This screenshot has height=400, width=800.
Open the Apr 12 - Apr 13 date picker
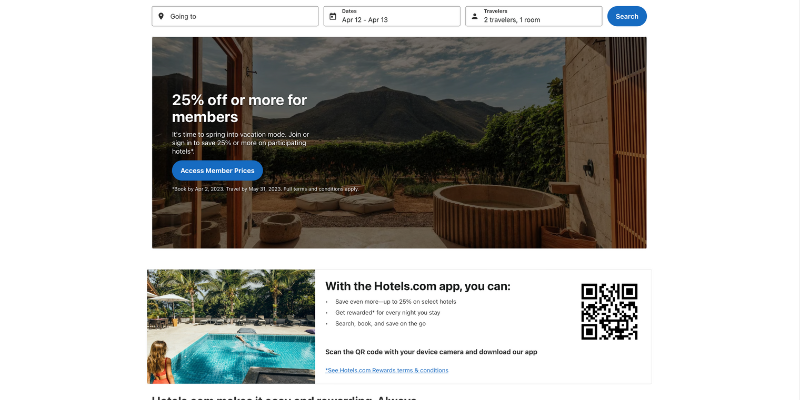click(x=392, y=16)
